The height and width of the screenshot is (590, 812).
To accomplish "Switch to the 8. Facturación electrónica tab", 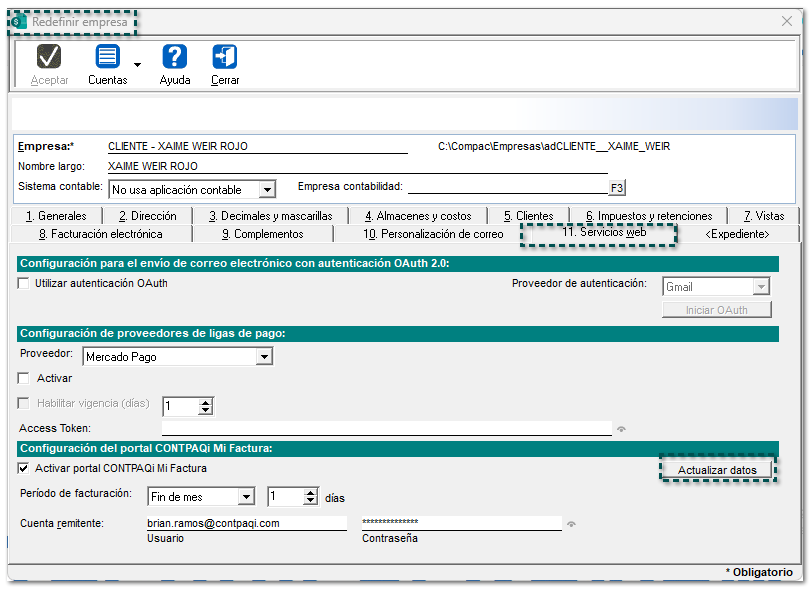I will pos(100,234).
